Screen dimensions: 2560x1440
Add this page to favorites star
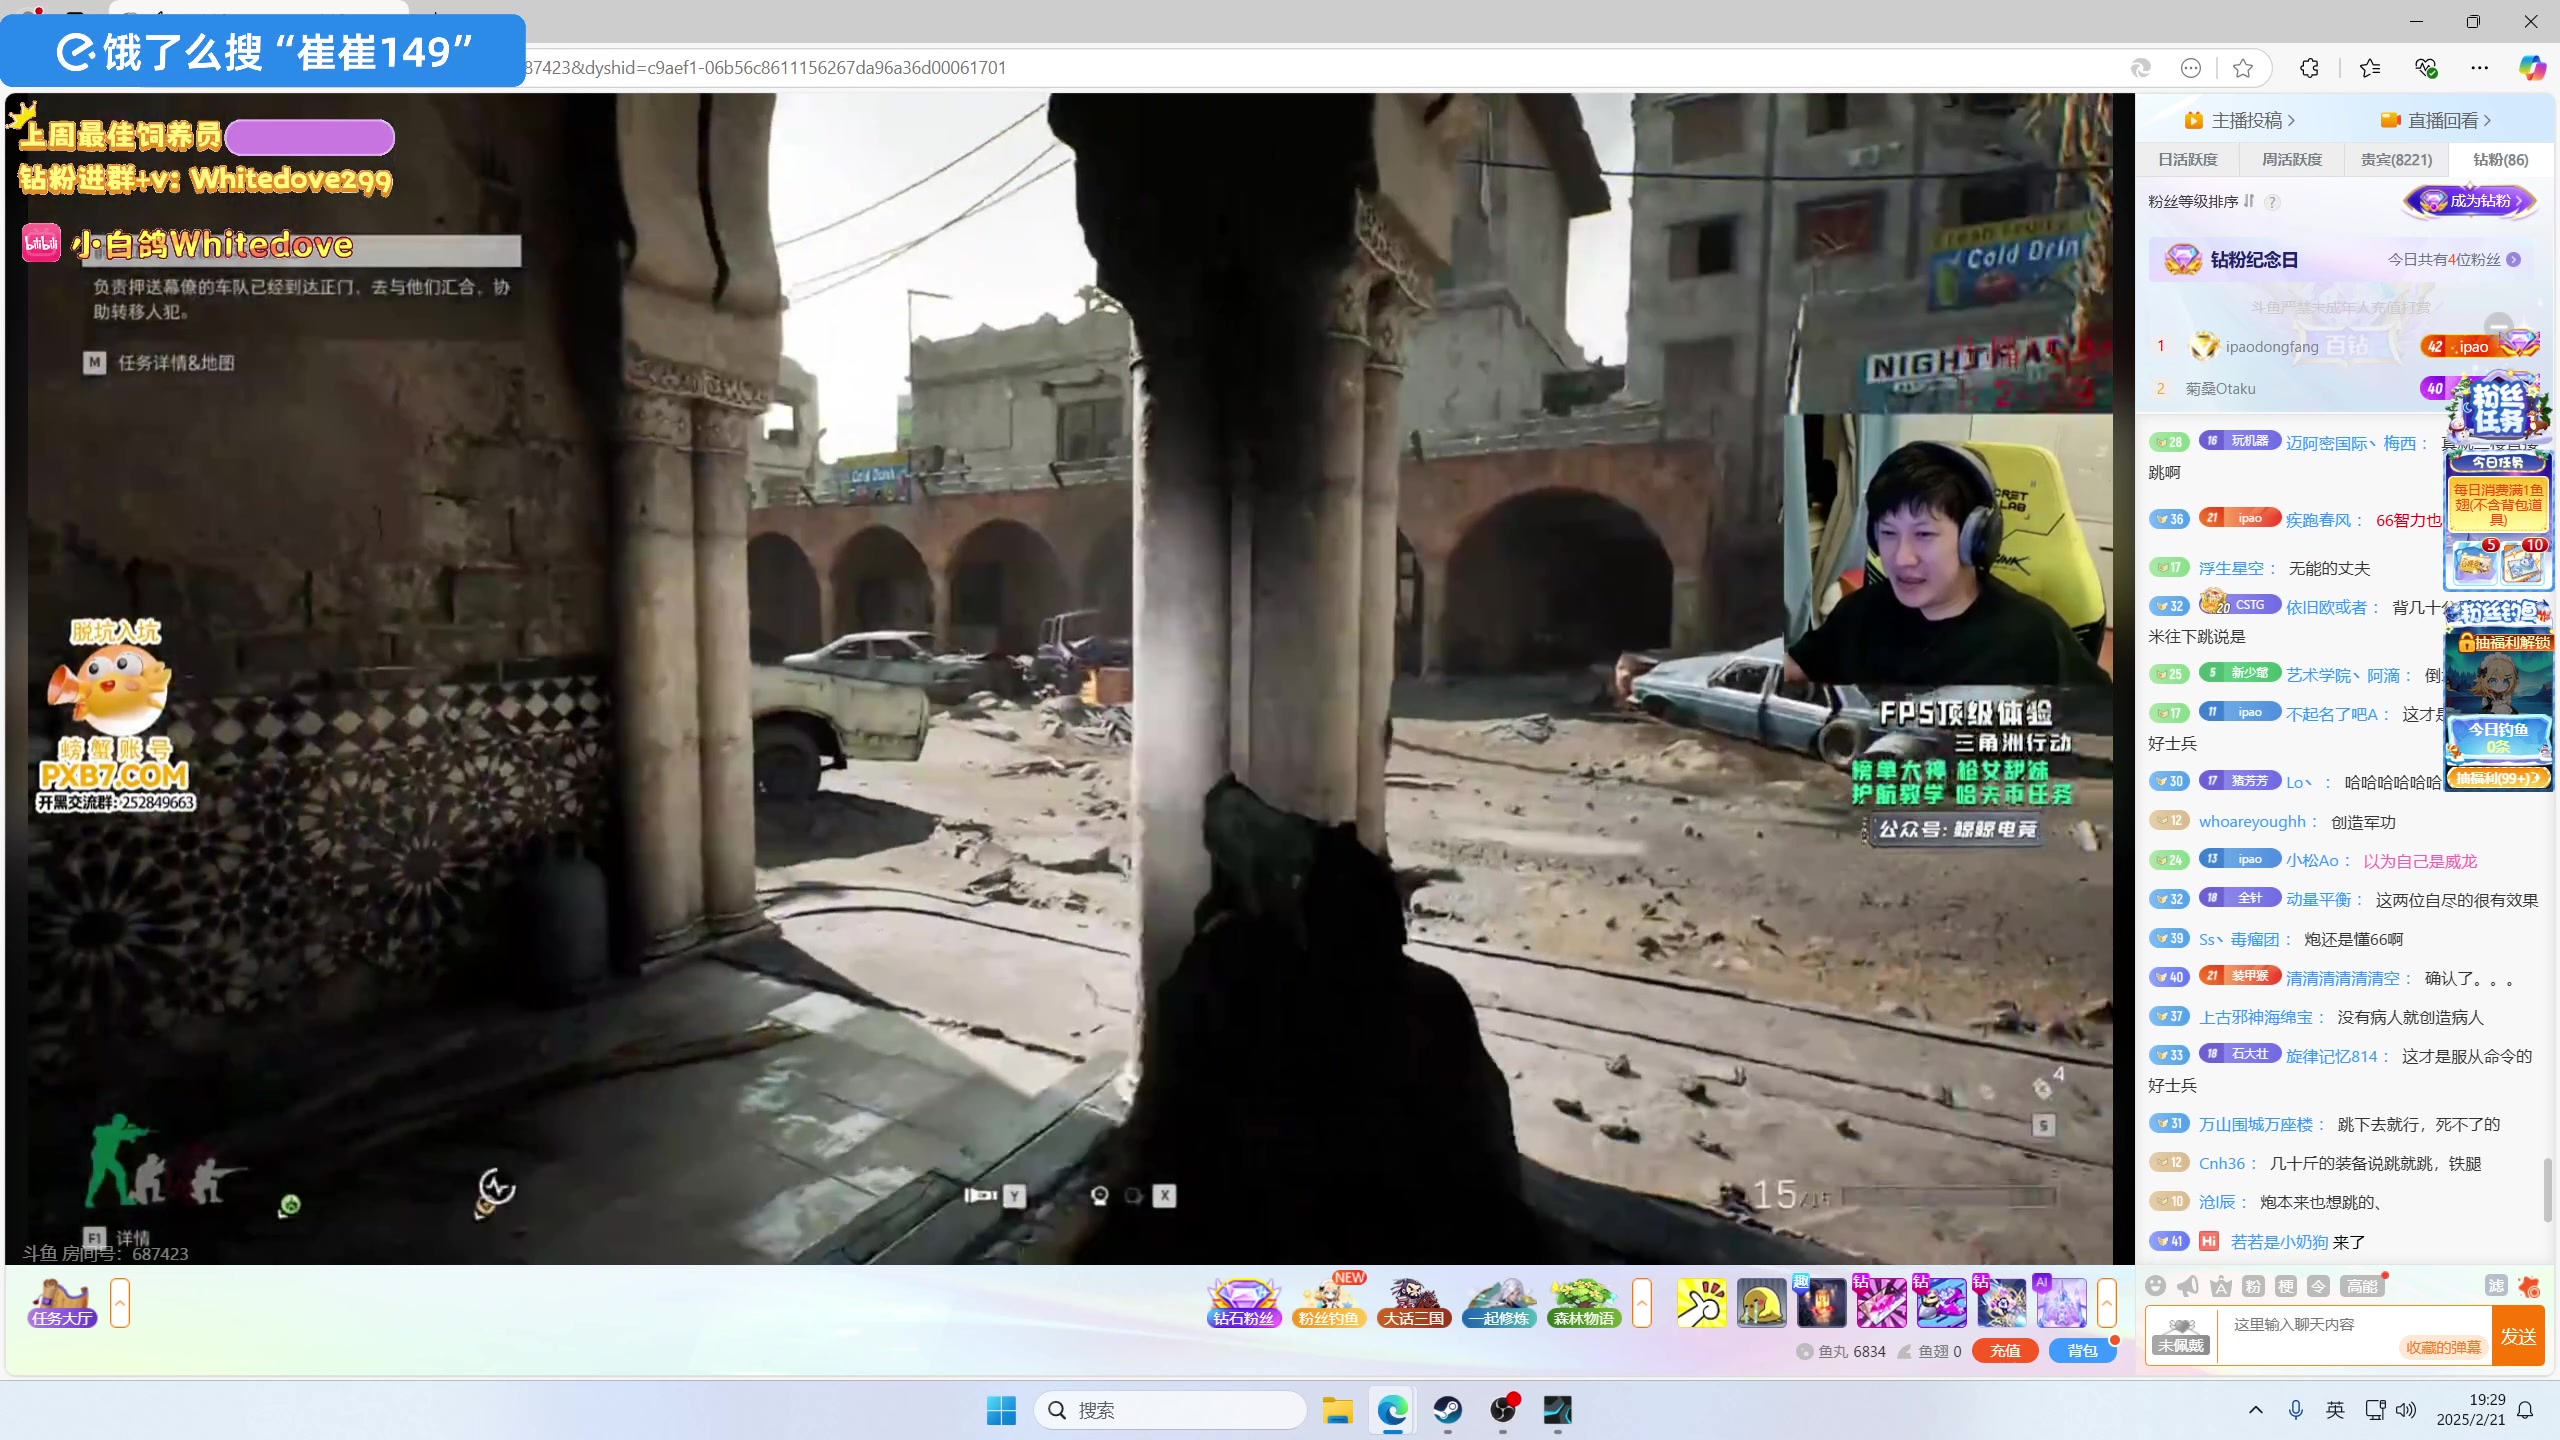point(2243,68)
